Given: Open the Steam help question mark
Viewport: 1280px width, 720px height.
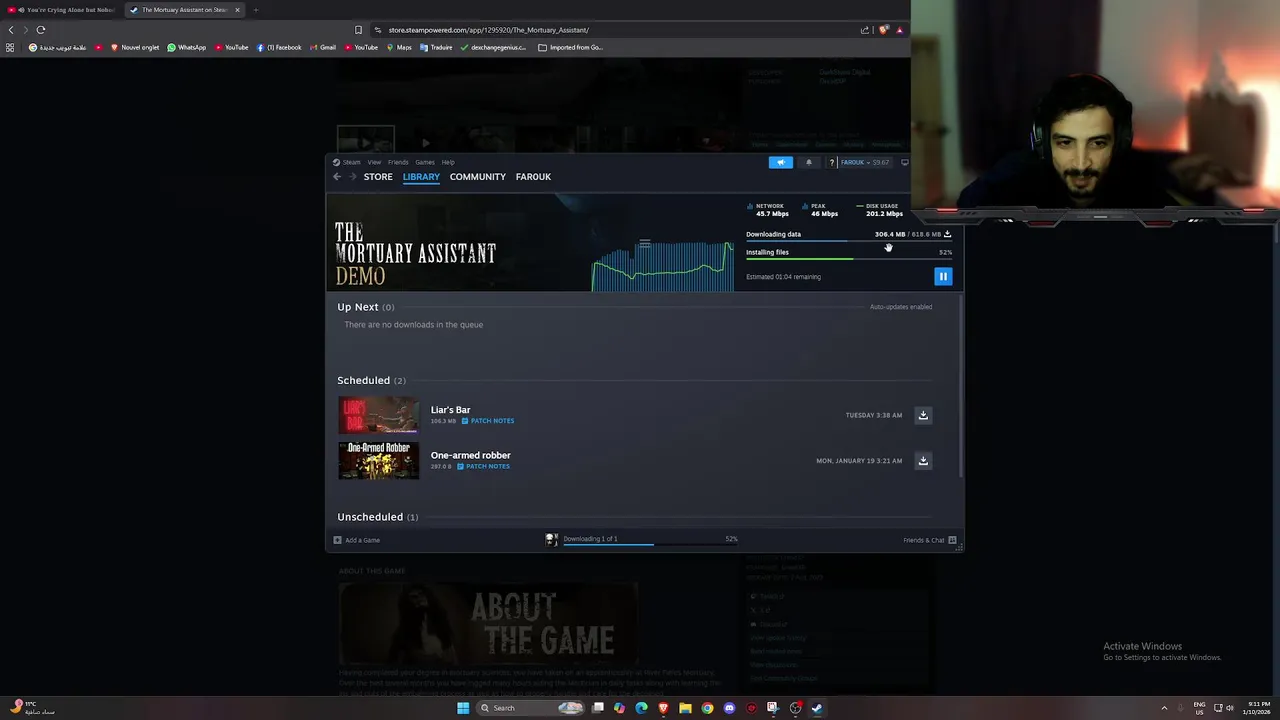Looking at the screenshot, I should pos(831,162).
